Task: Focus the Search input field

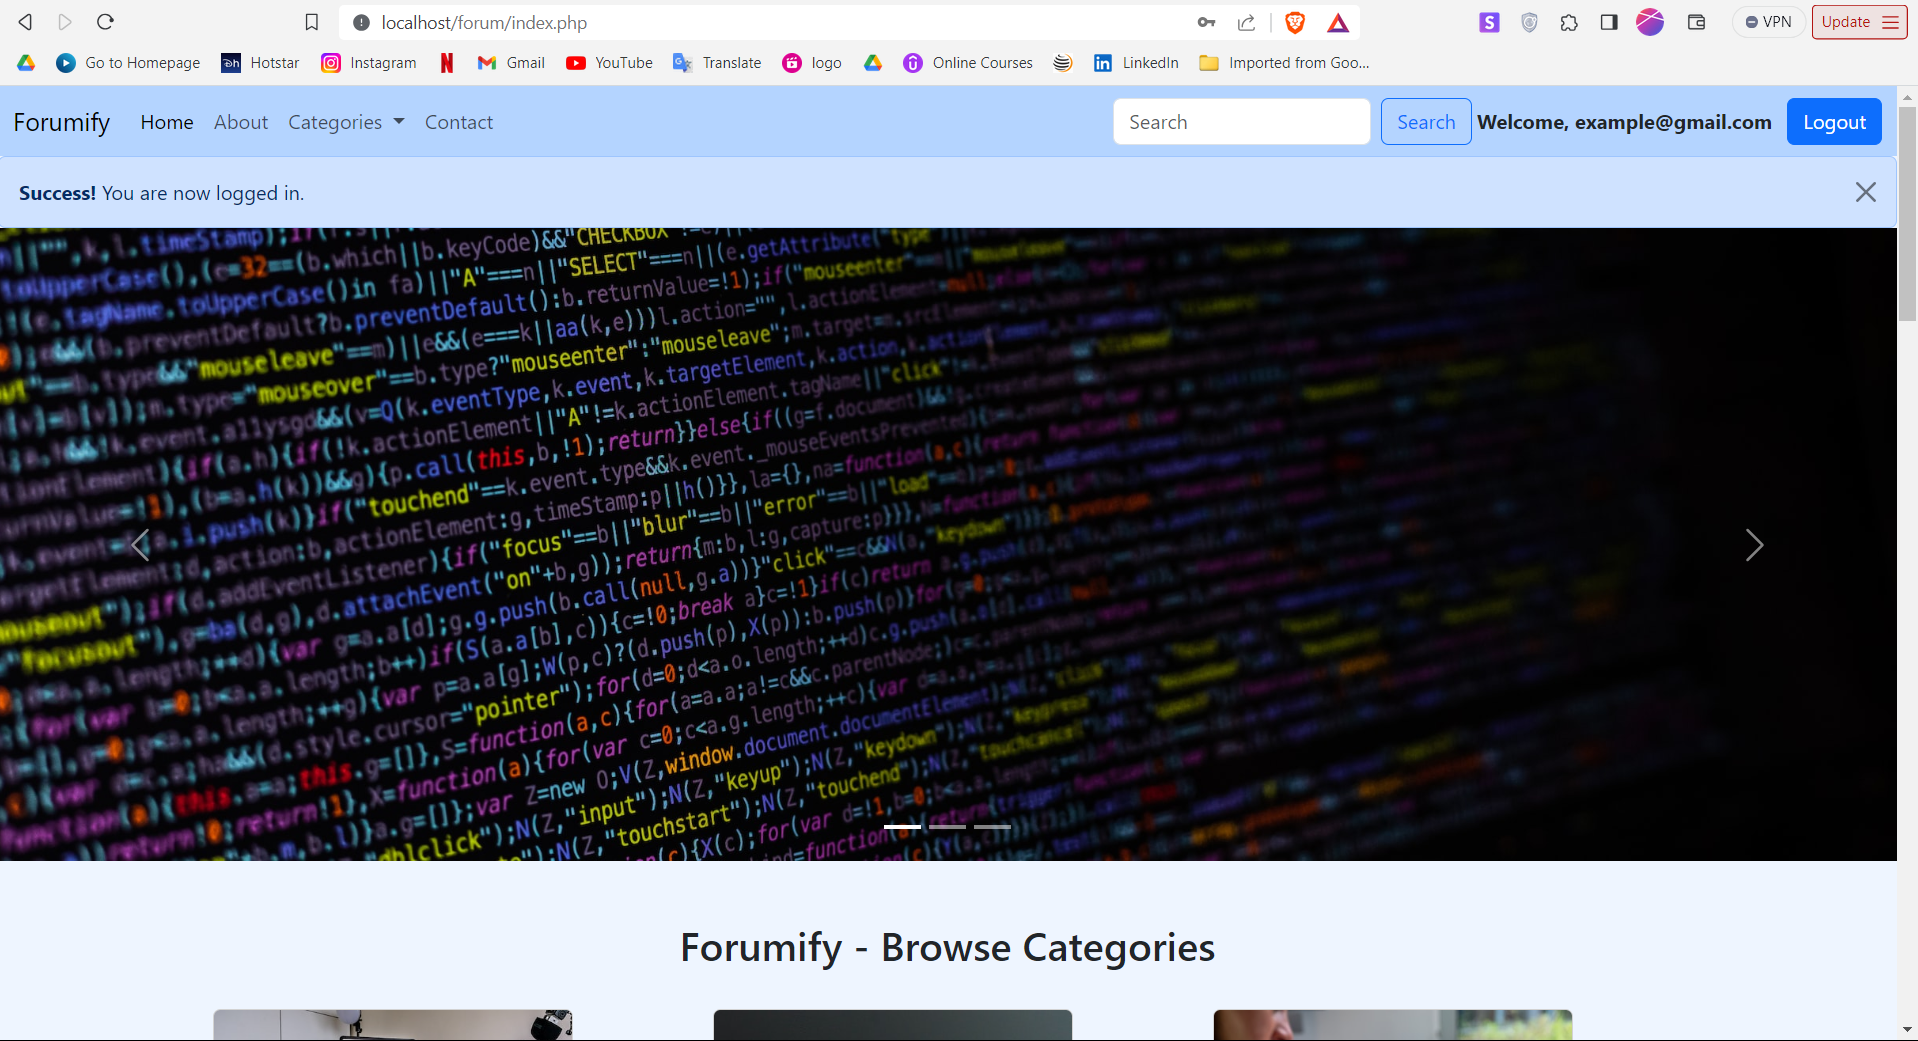Action: tap(1242, 122)
